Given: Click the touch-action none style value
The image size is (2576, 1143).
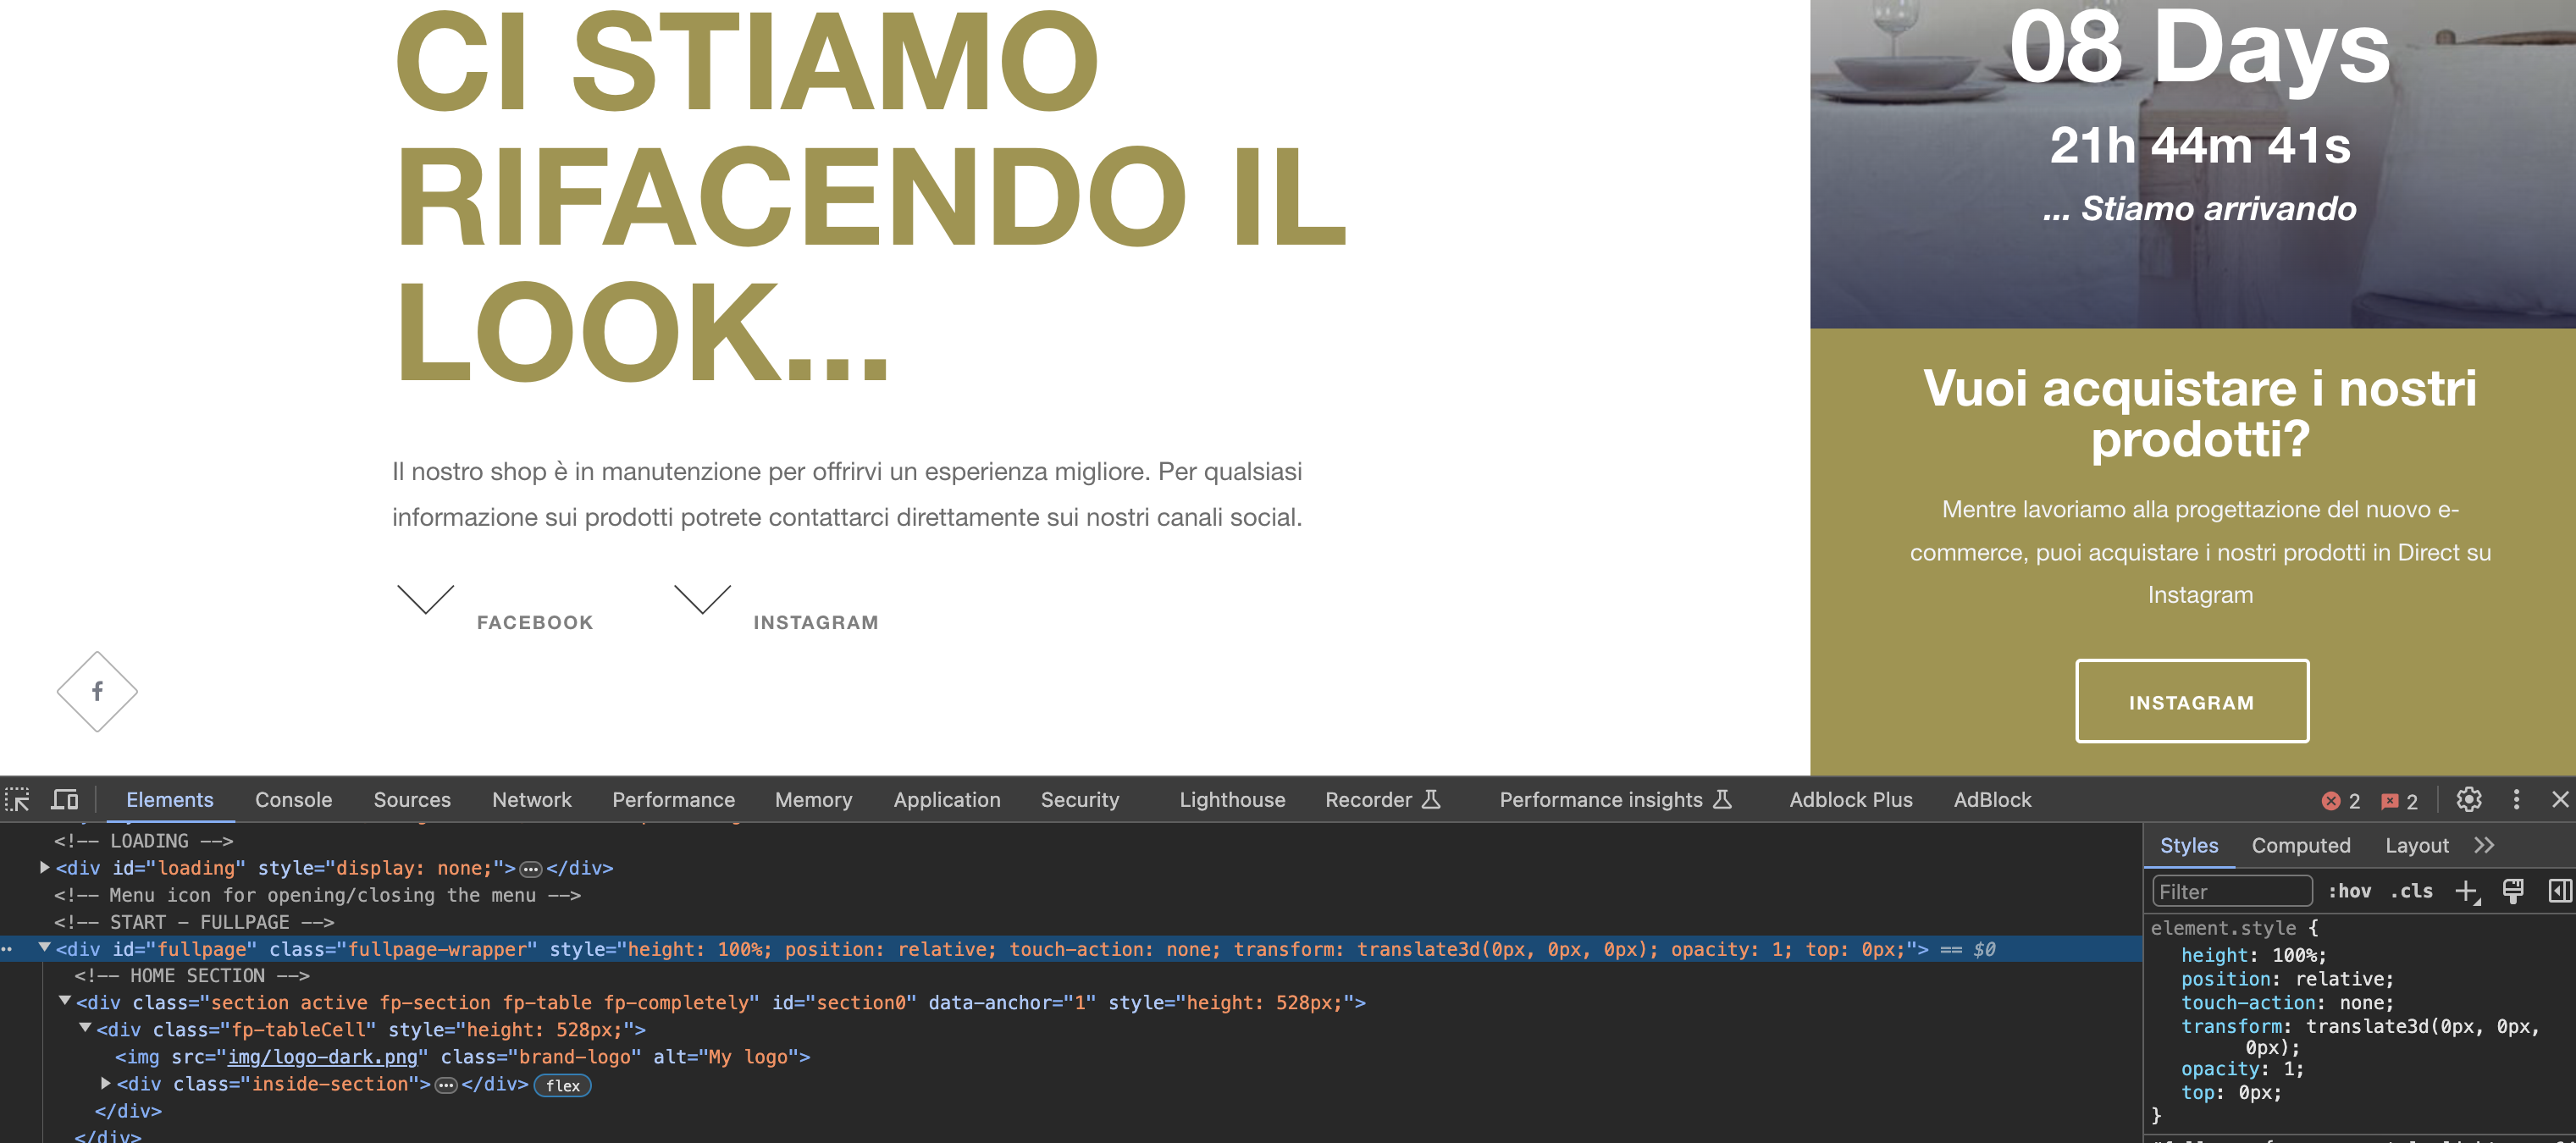Looking at the screenshot, I should 2360,1003.
